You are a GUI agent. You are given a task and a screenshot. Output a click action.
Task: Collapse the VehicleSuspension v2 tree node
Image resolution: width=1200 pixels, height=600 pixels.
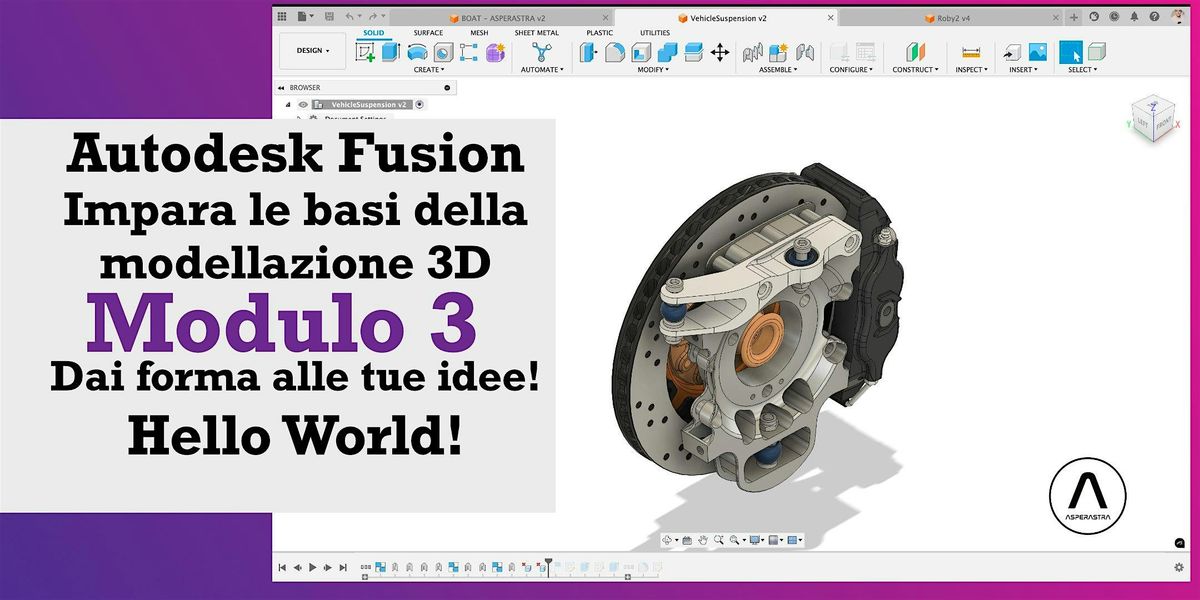coord(288,104)
